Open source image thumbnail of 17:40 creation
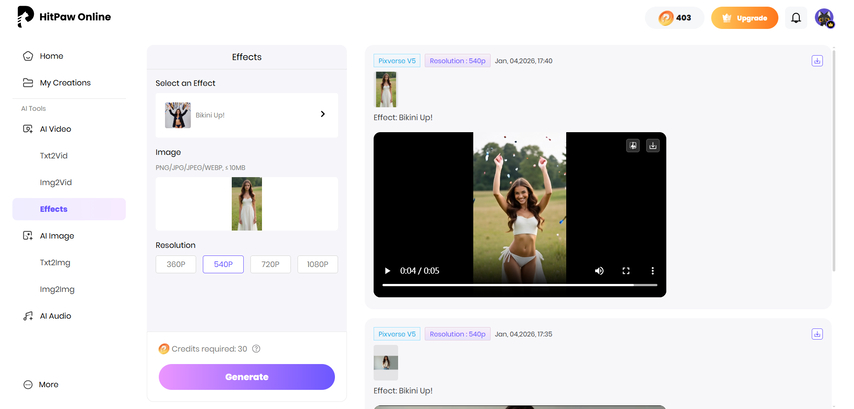This screenshot has width=854, height=409. (386, 89)
